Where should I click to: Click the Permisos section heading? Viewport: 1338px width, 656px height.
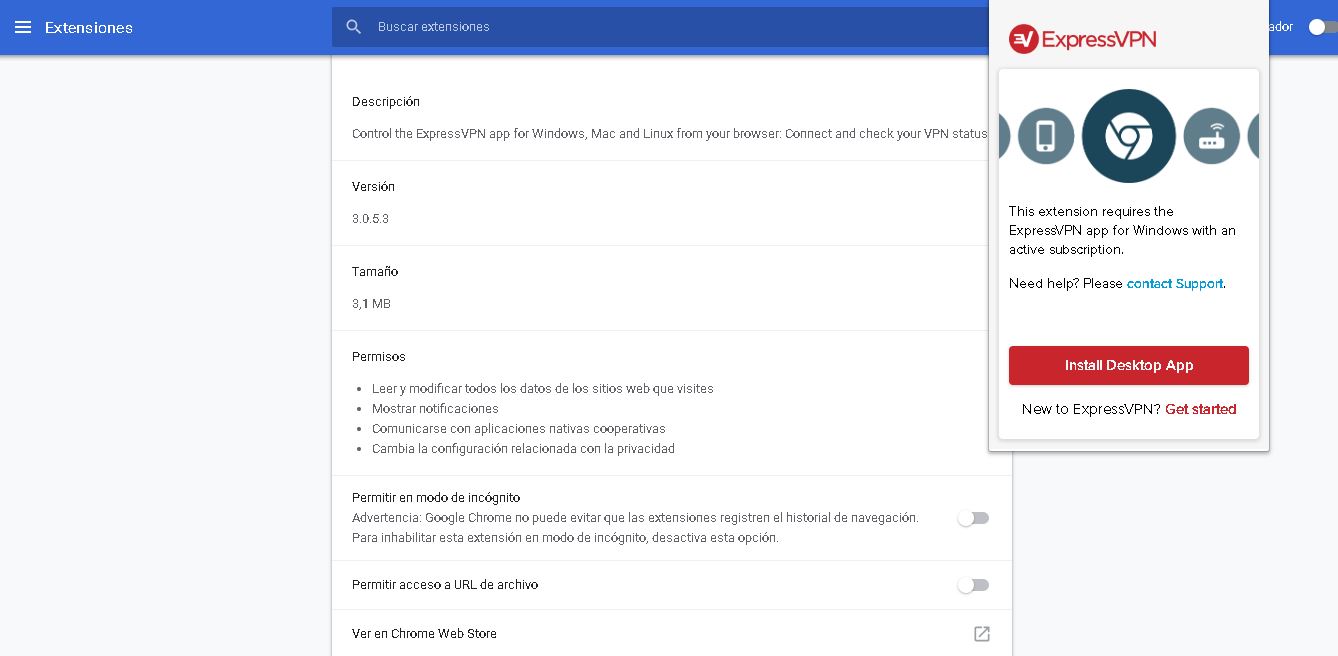379,357
